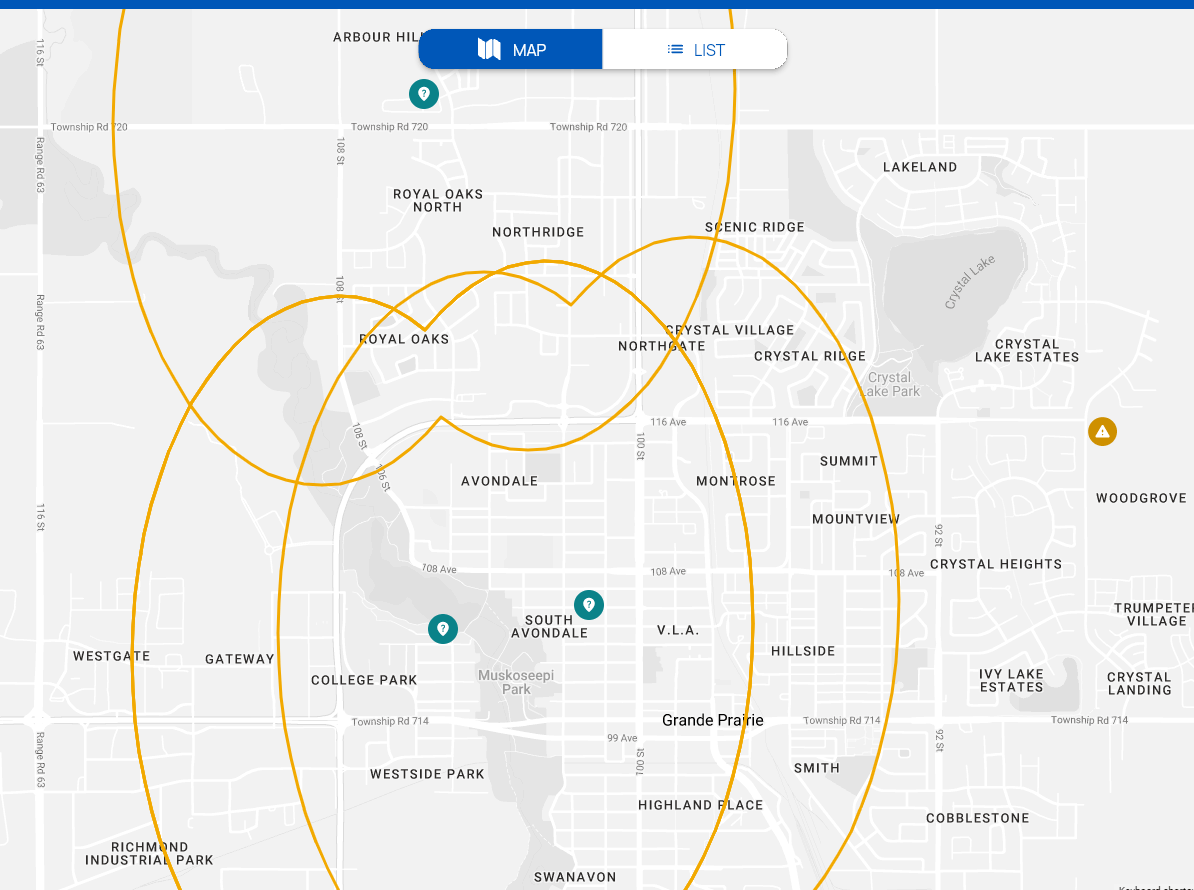The height and width of the screenshot is (890, 1194).
Task: Keep MAP view selected
Action: [x=510, y=48]
